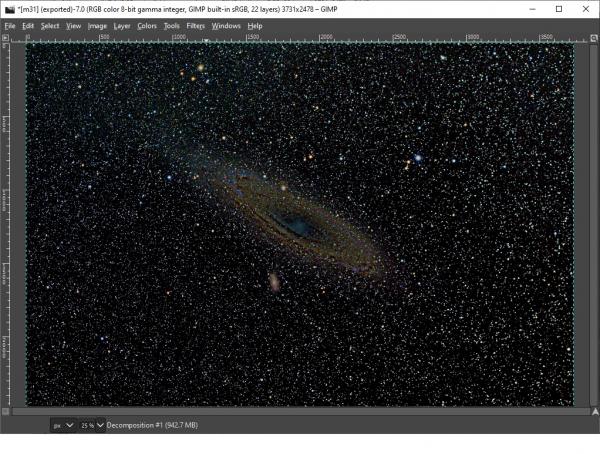
Task: Click the 25 % zoom input field
Action: [x=87, y=425]
